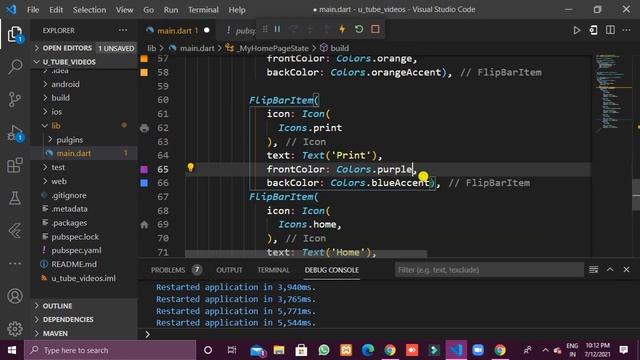
Task: Split the editor to the right
Action: (610, 30)
